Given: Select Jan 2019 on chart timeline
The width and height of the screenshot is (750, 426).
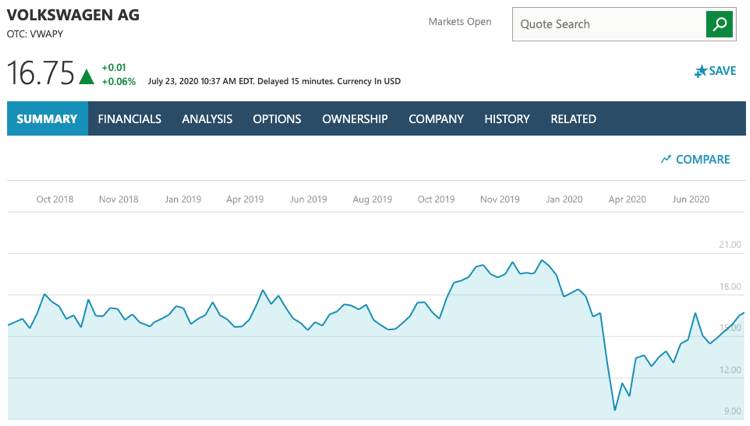Looking at the screenshot, I should click(x=183, y=199).
